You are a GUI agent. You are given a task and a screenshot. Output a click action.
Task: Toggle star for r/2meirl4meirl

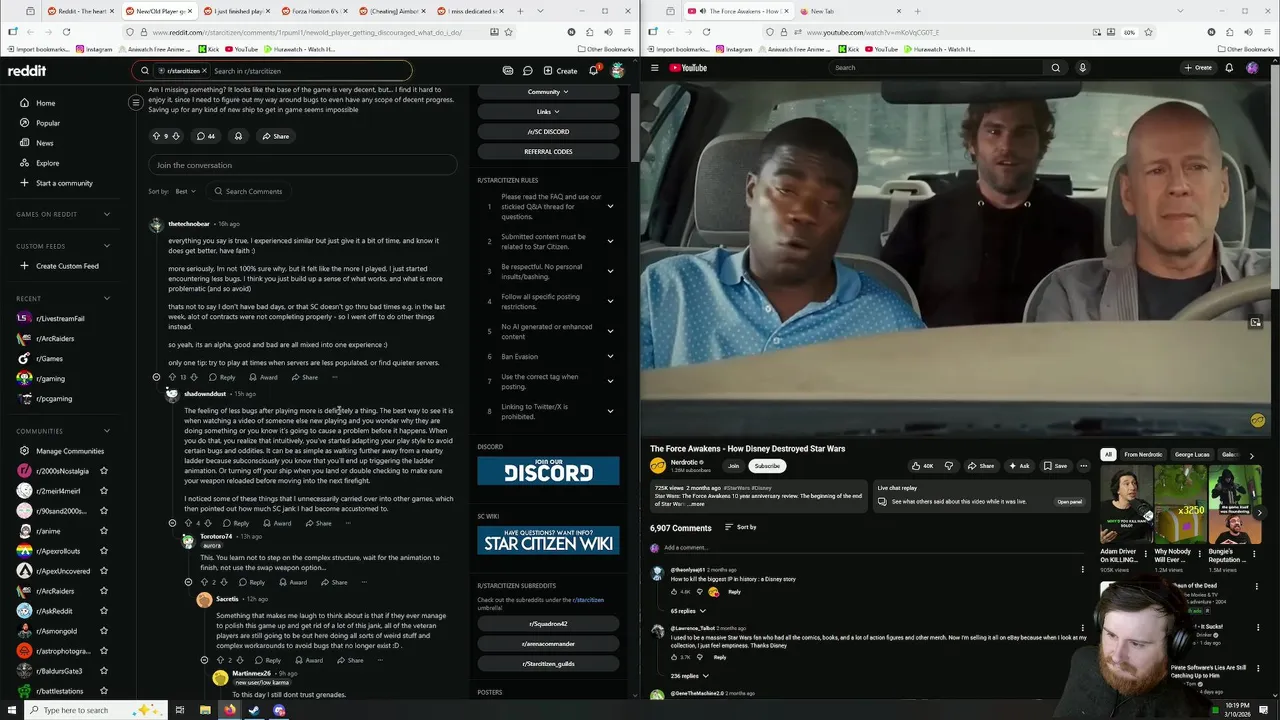point(104,491)
